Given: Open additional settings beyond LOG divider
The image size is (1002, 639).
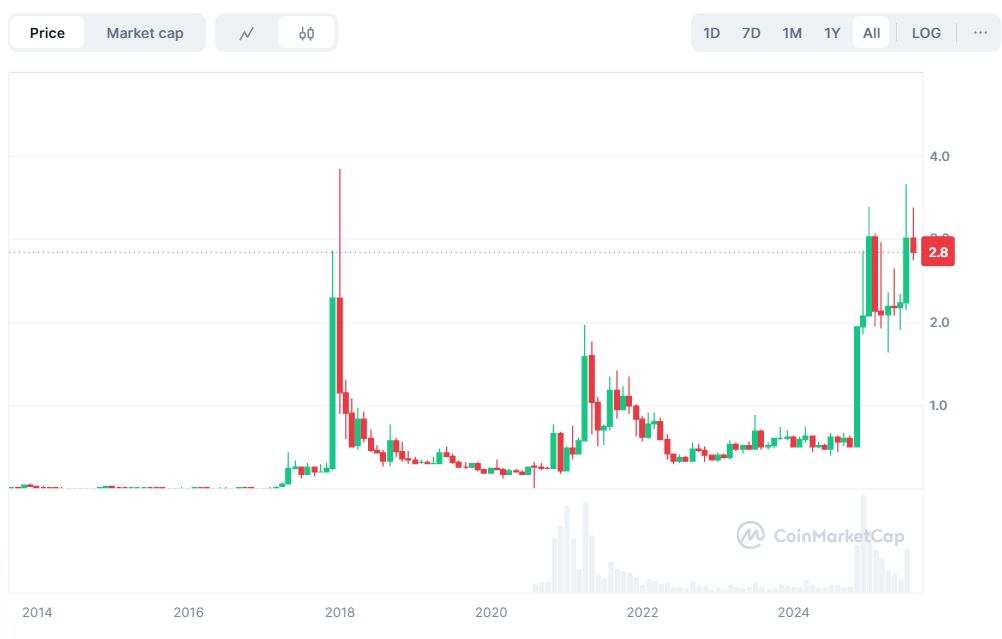Looking at the screenshot, I should 981,32.
